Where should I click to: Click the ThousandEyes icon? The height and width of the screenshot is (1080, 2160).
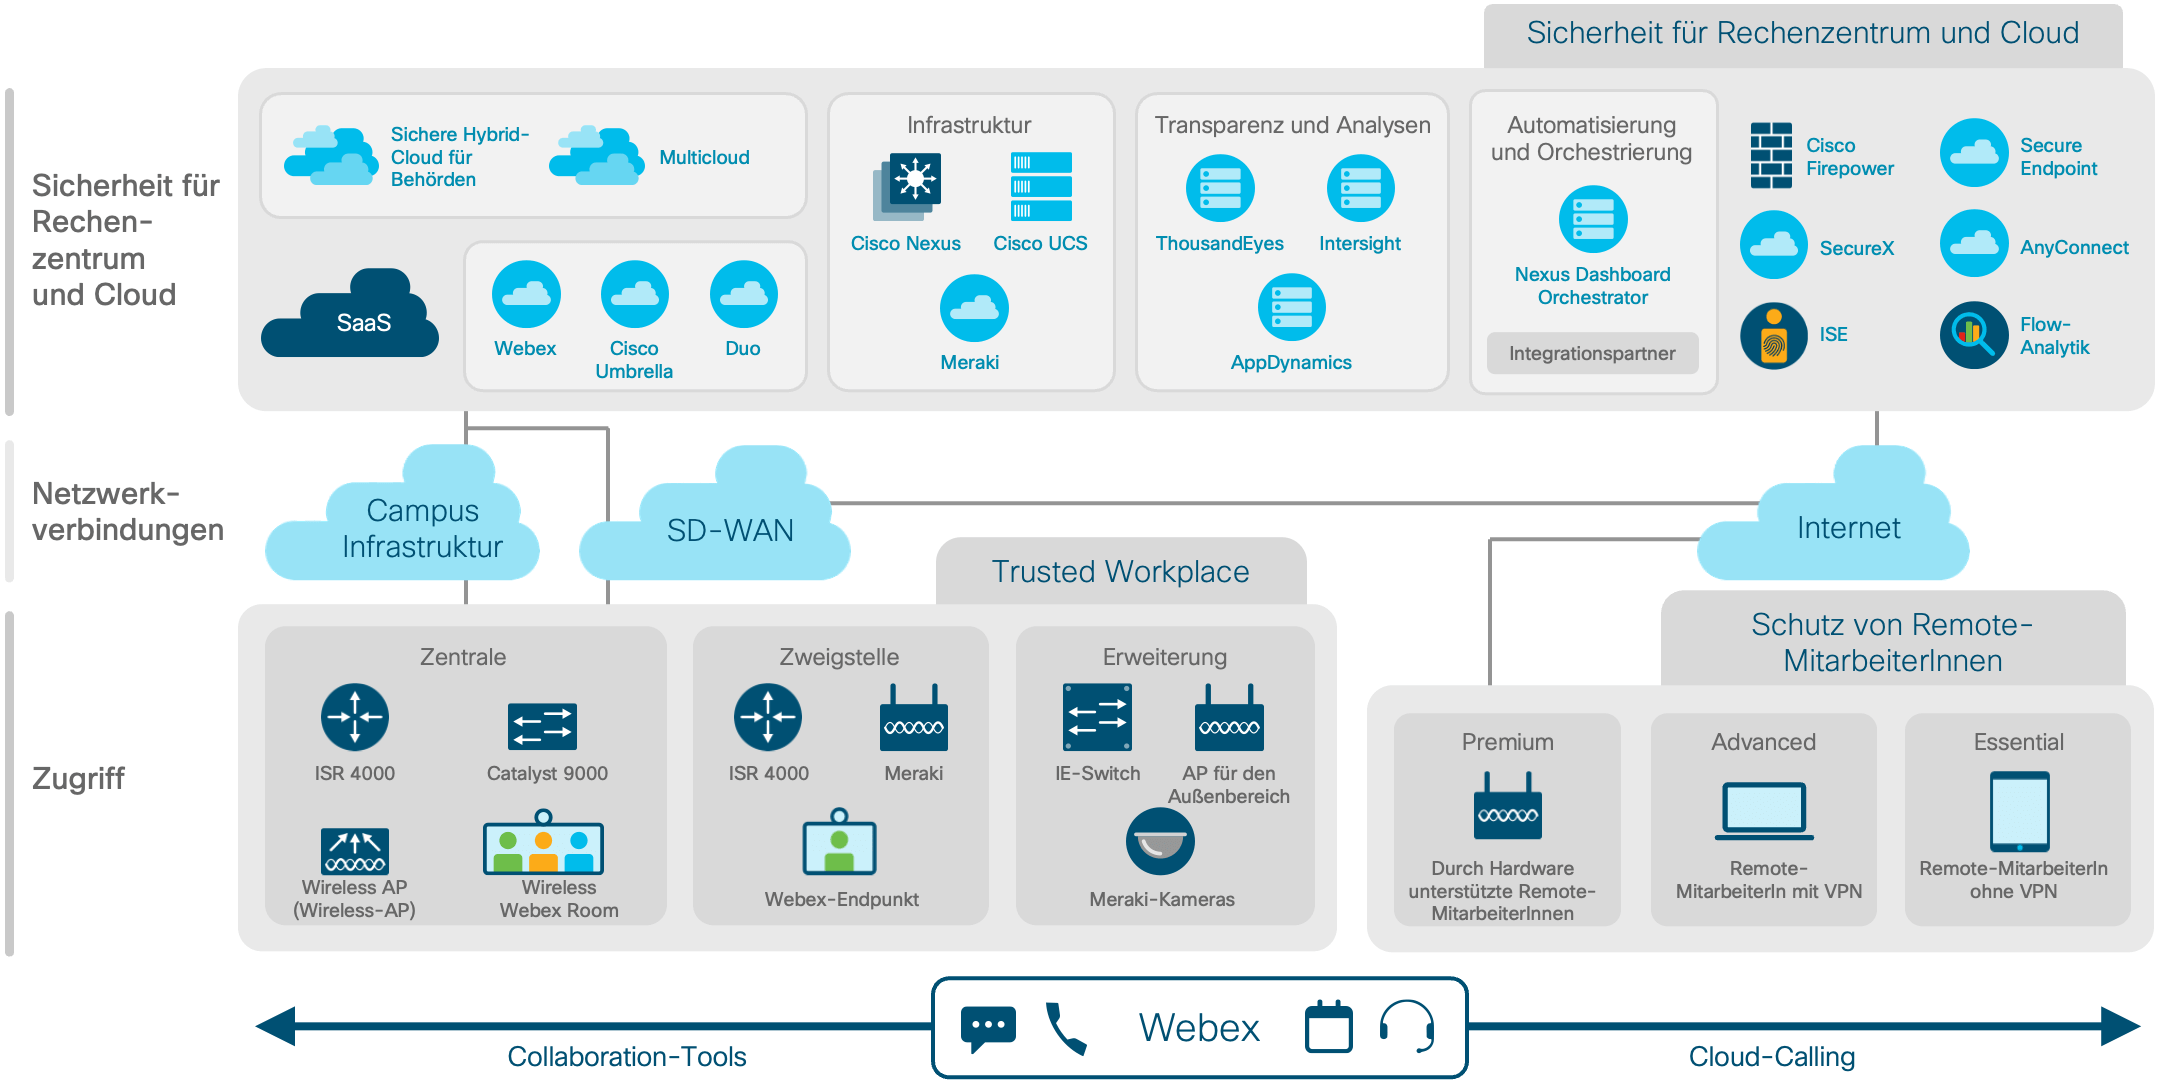coord(1220,188)
